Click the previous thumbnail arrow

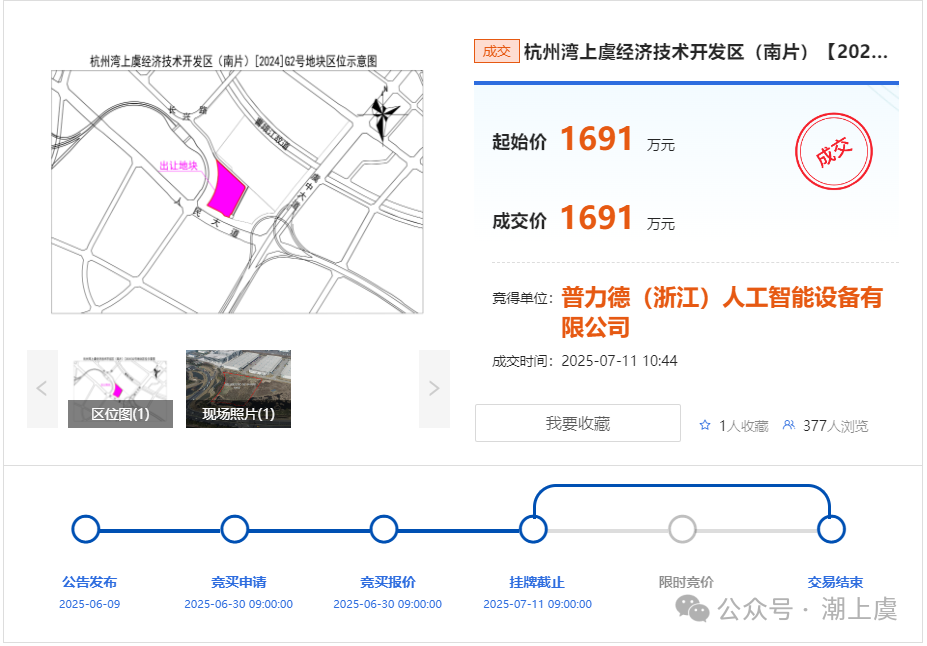click(42, 388)
